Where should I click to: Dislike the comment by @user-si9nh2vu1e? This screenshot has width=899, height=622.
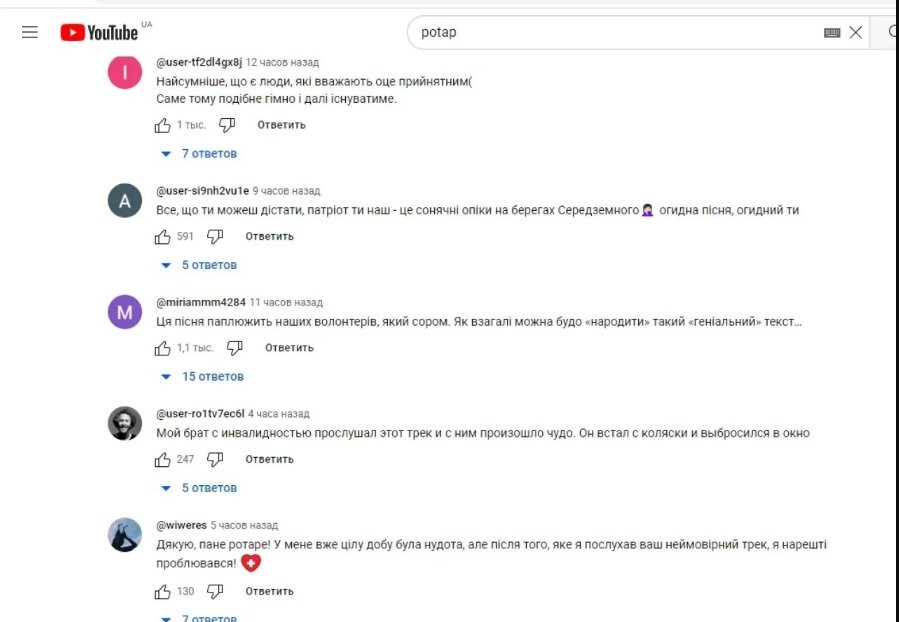[x=215, y=236]
